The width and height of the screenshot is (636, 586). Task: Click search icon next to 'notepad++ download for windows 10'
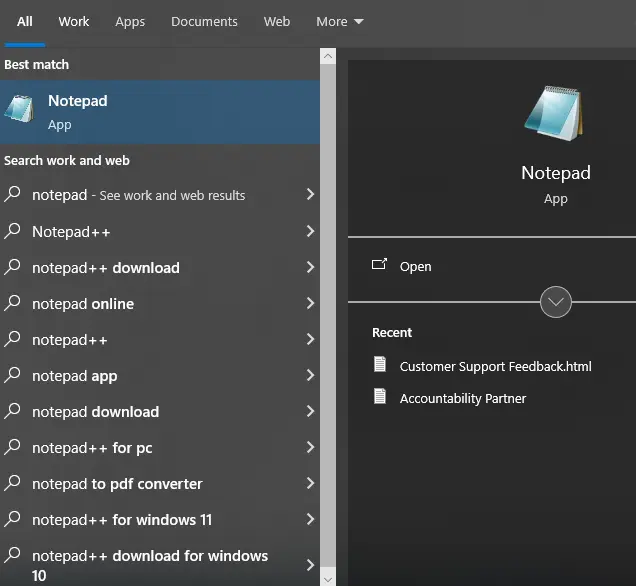(12, 555)
